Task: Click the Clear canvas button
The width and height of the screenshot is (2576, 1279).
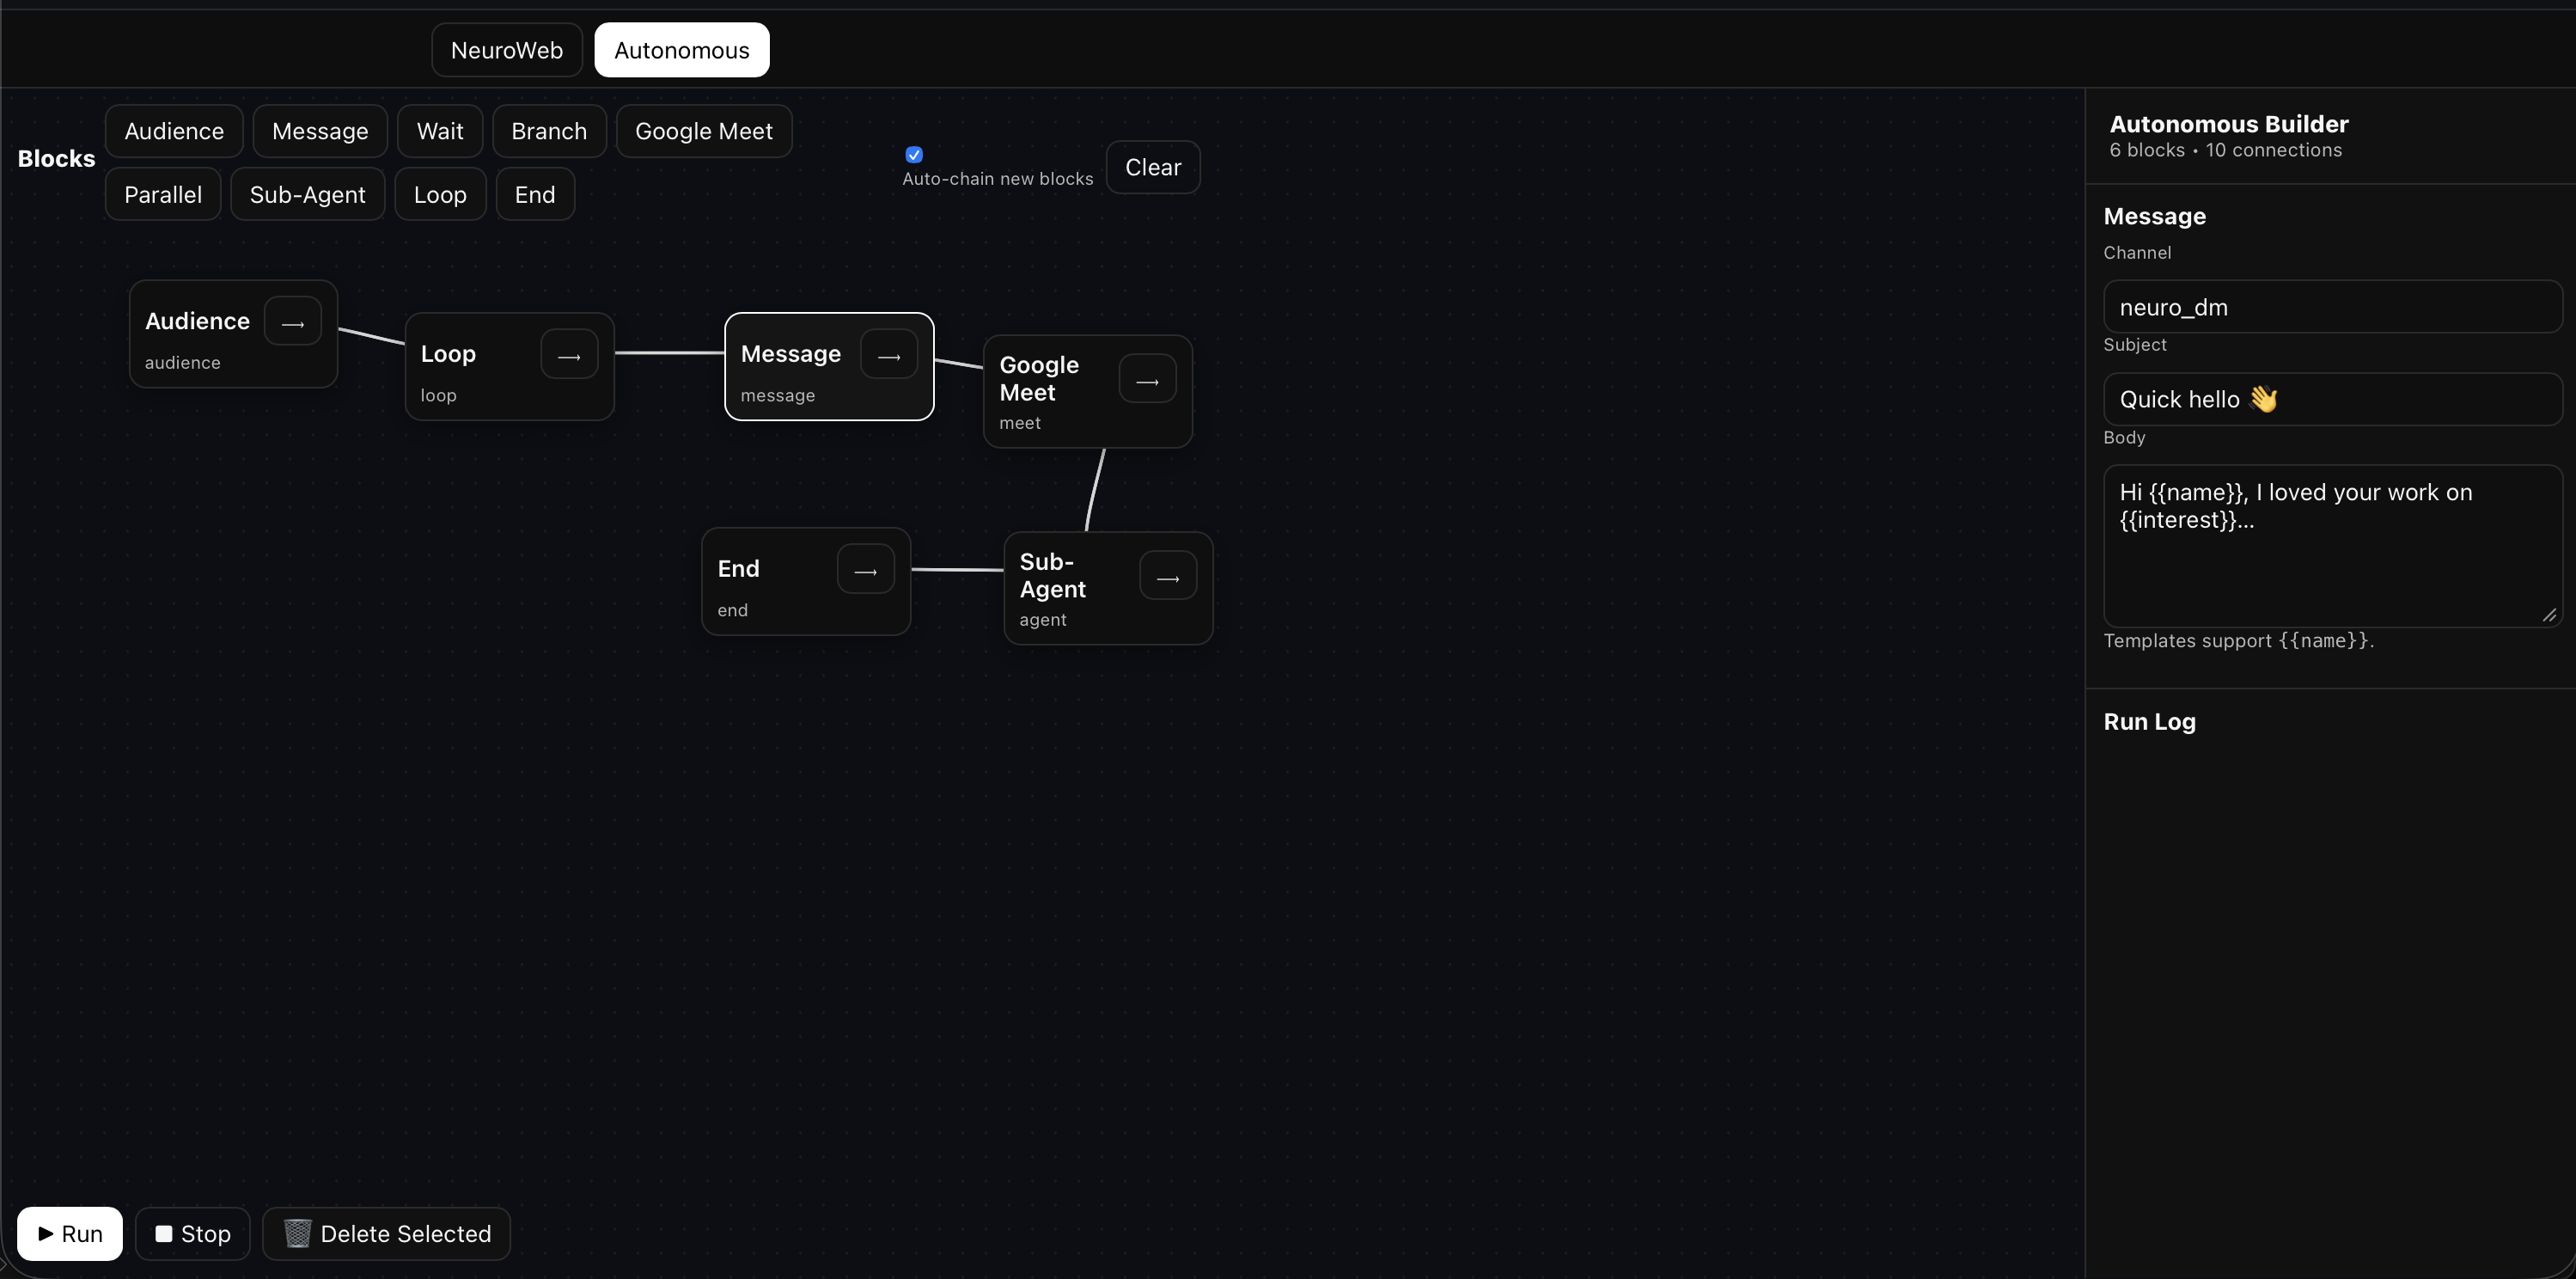Action: point(1153,167)
